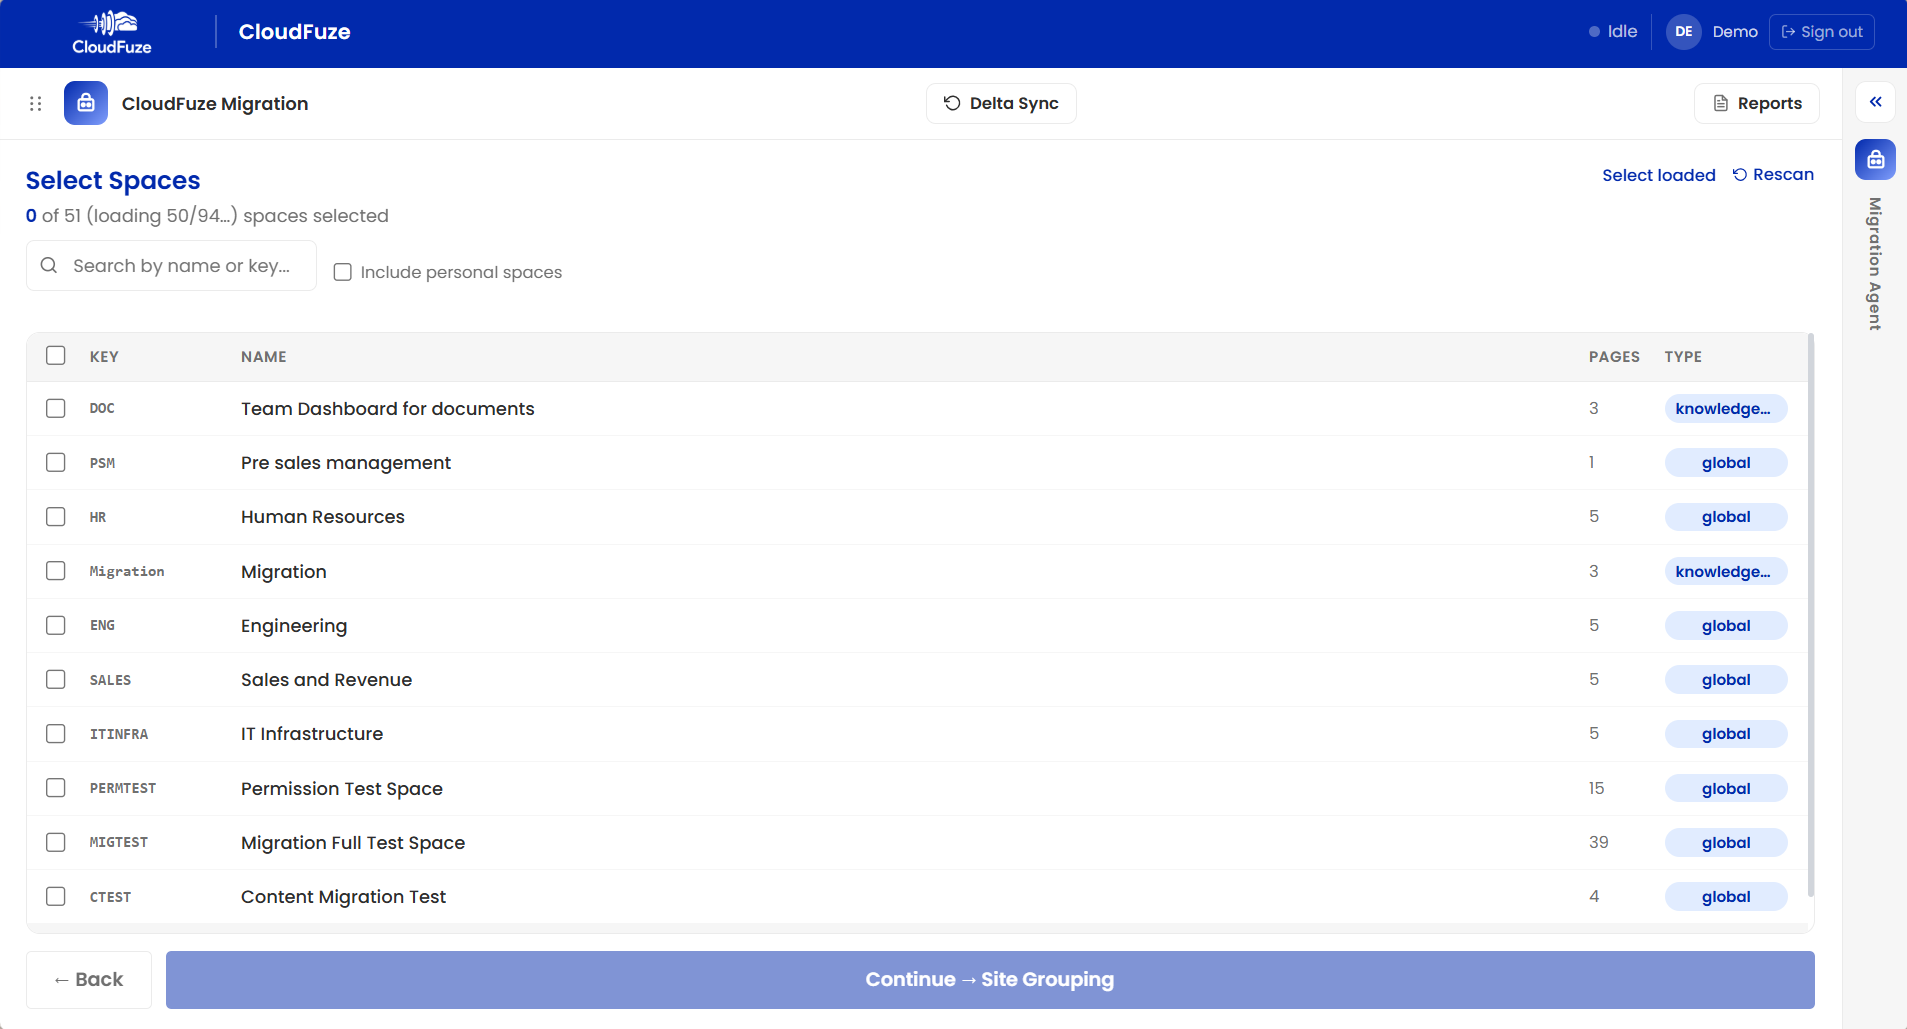Open the drag handle dots menu

[36, 104]
